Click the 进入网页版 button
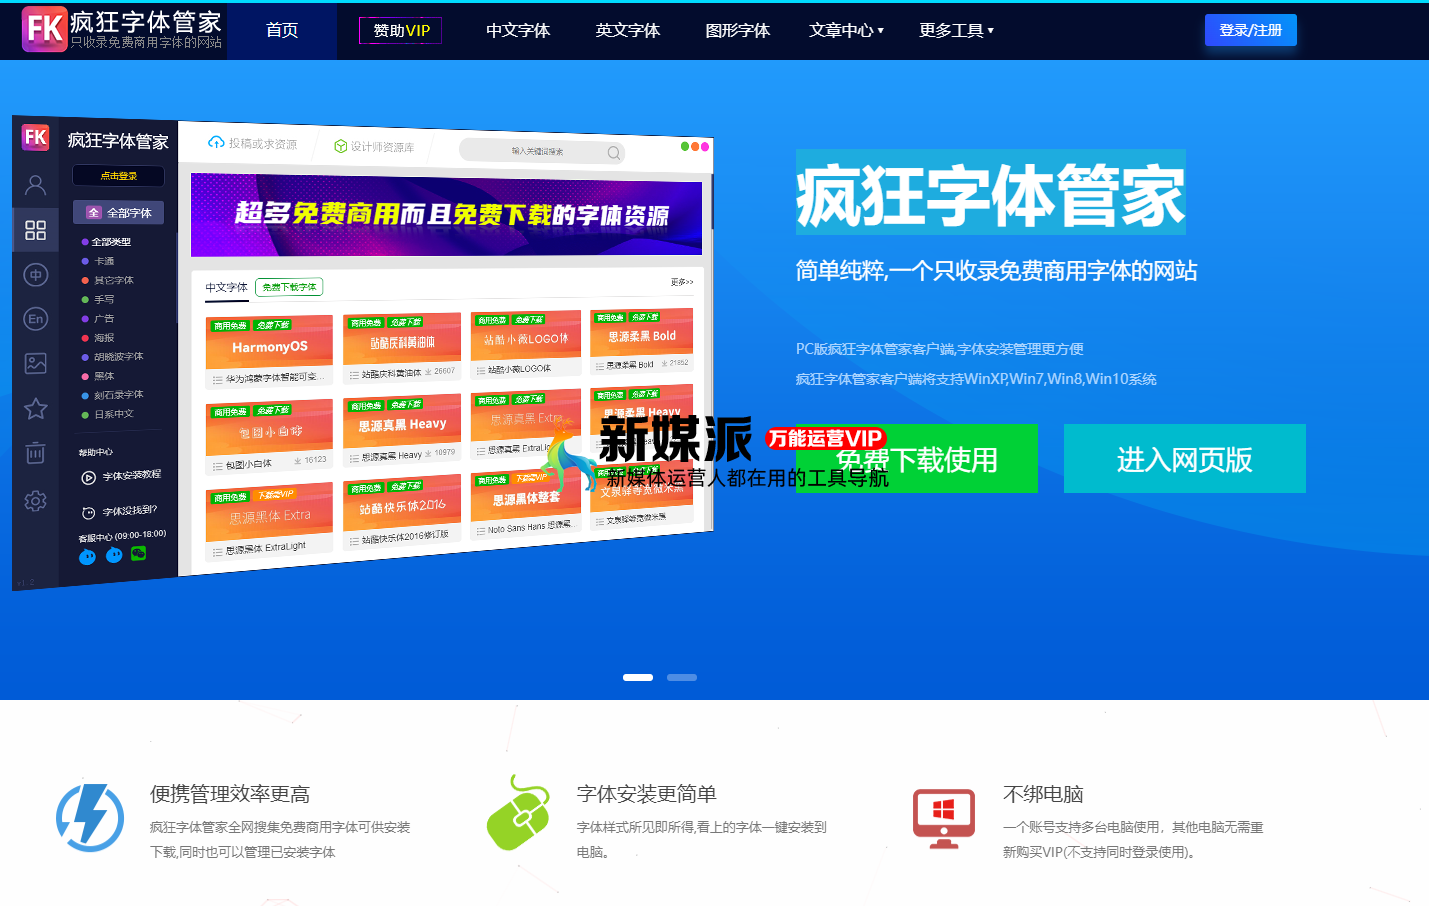The width and height of the screenshot is (1429, 906). 1185,459
